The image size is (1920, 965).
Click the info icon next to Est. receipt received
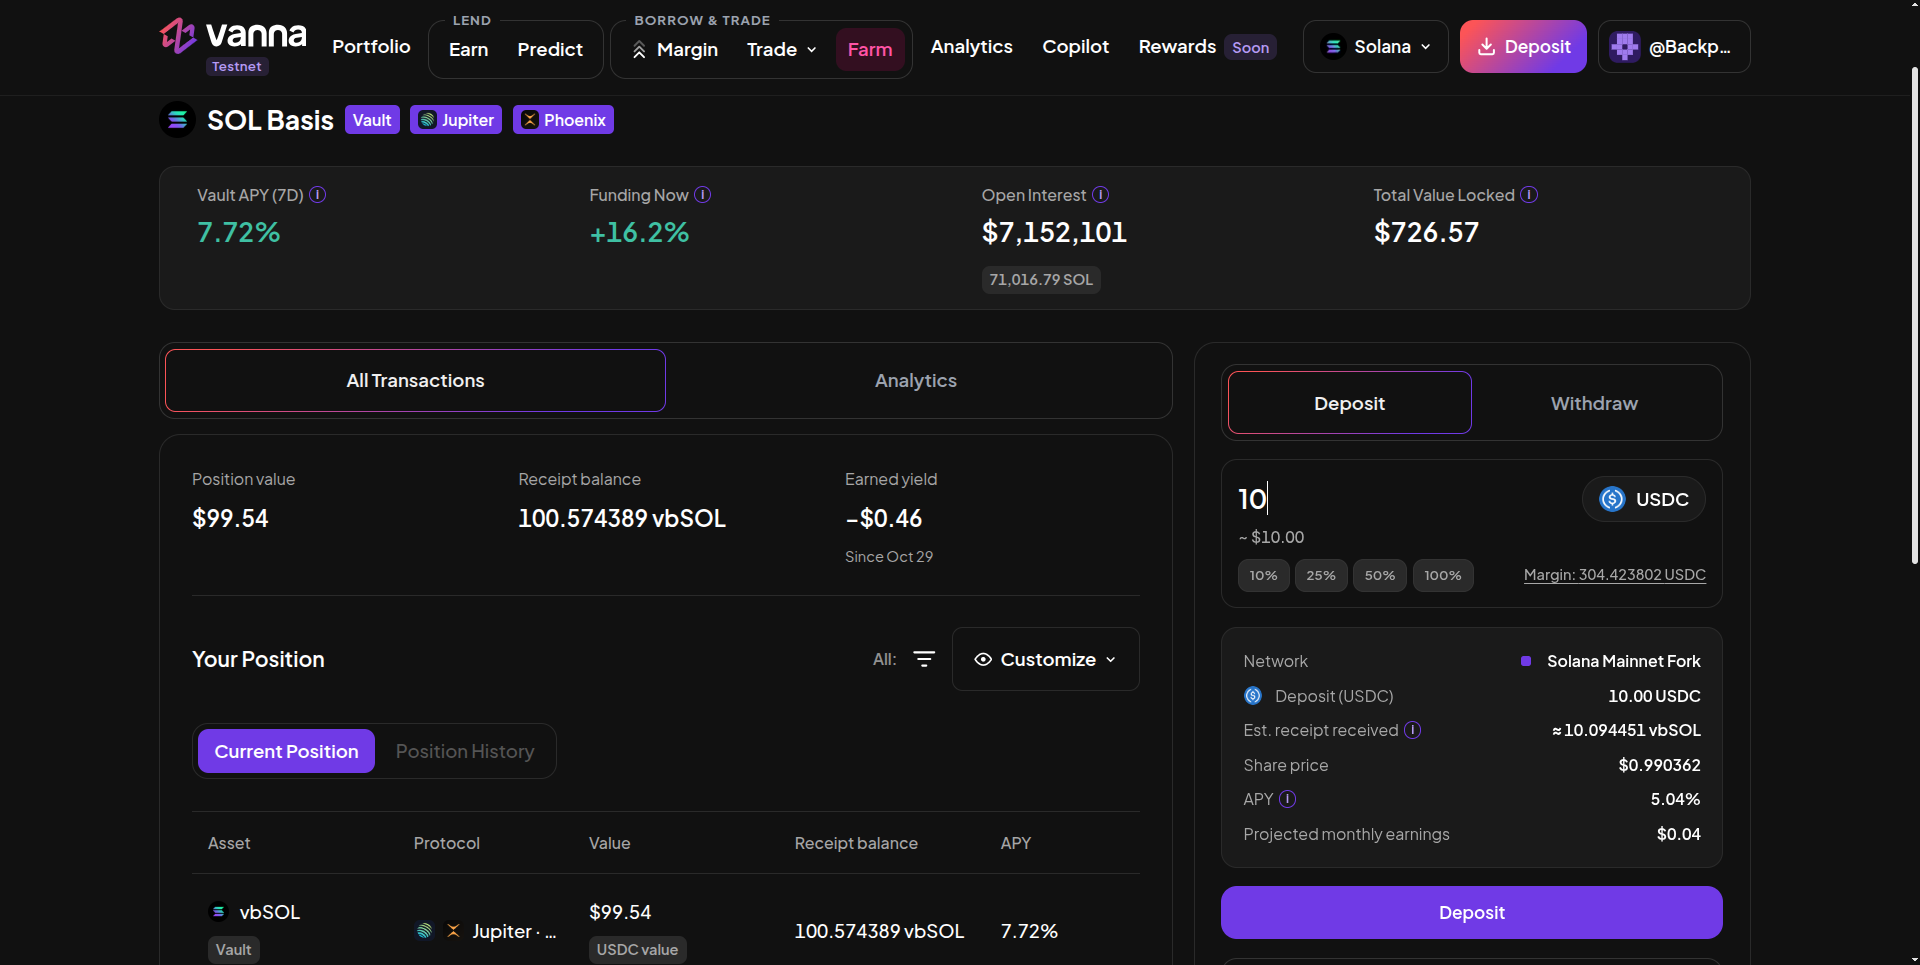pyautogui.click(x=1413, y=730)
